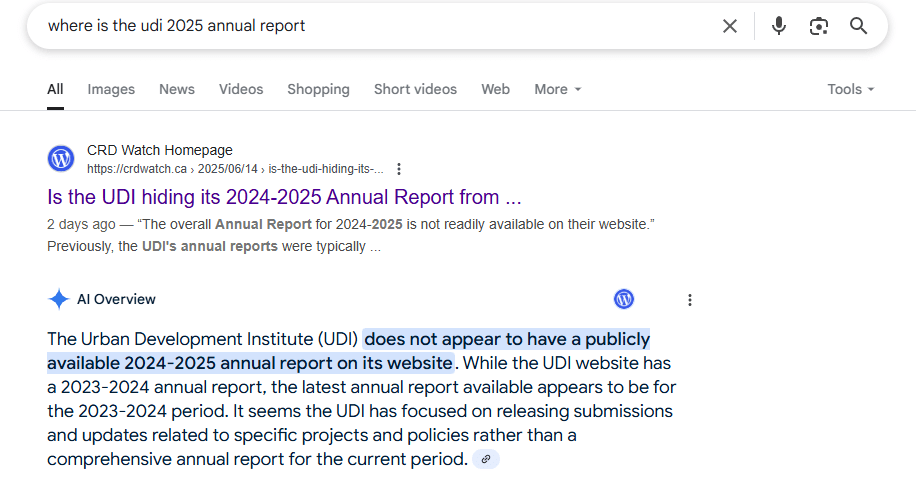The width and height of the screenshot is (916, 500).
Task: Switch to the Images tab
Action: point(111,89)
